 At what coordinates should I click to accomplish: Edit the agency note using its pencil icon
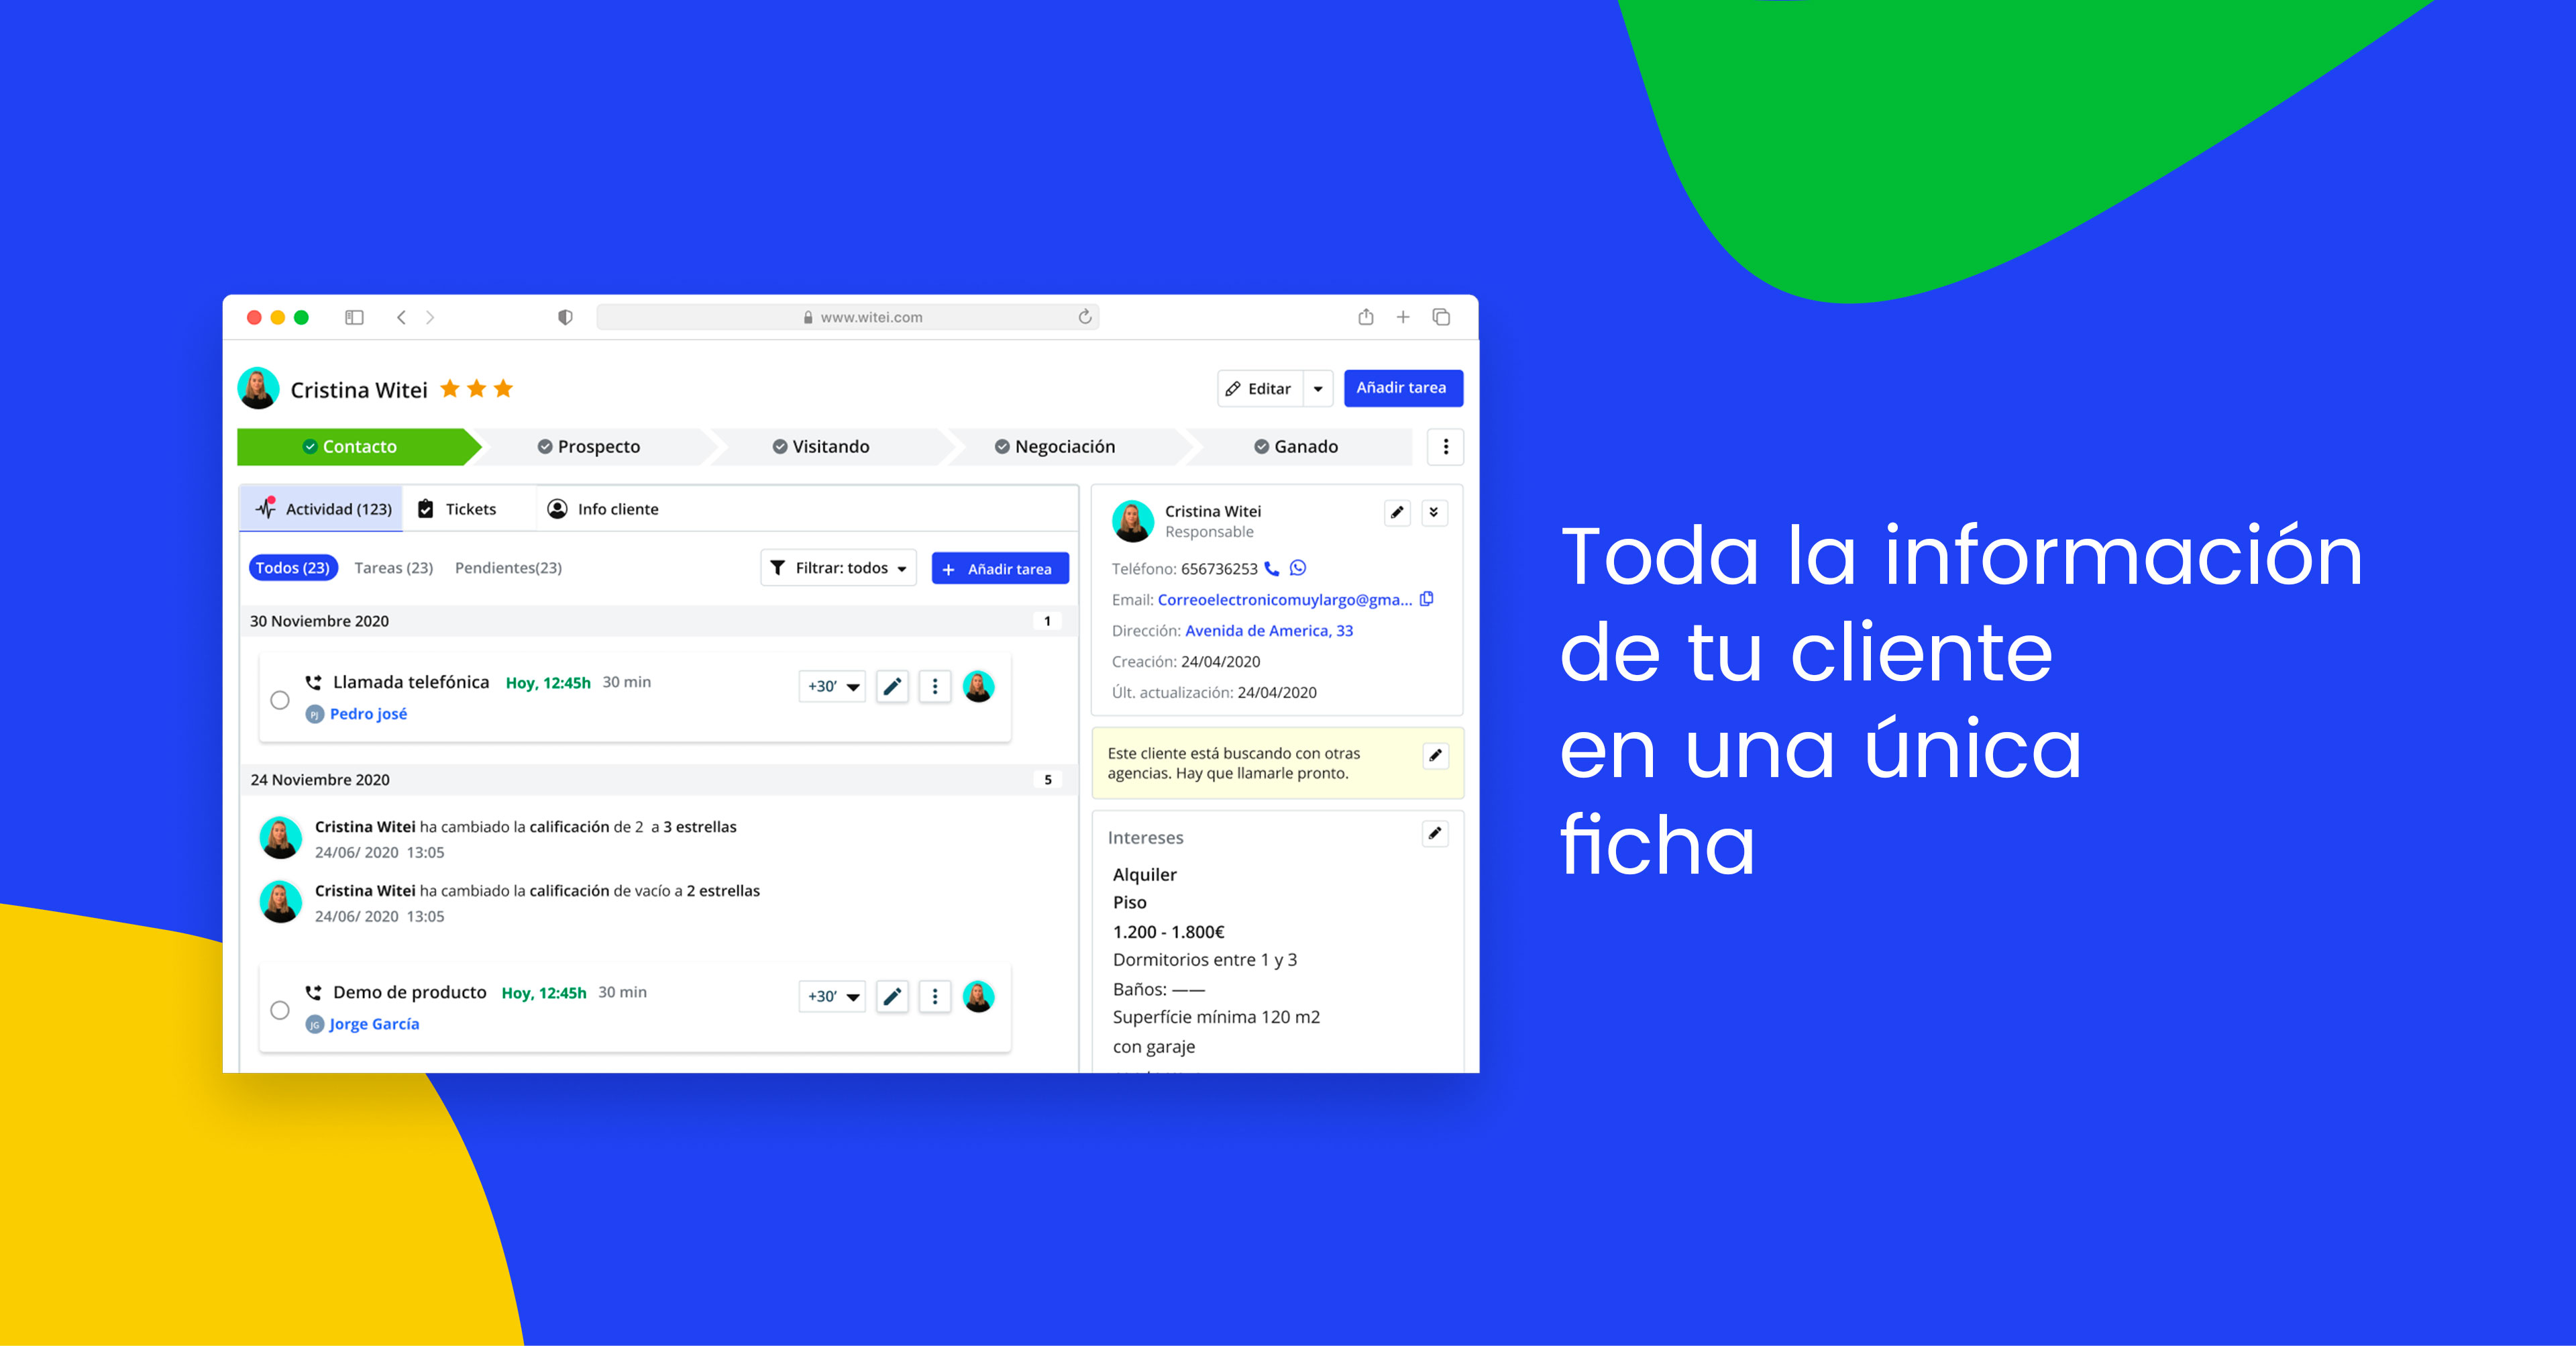1436,756
